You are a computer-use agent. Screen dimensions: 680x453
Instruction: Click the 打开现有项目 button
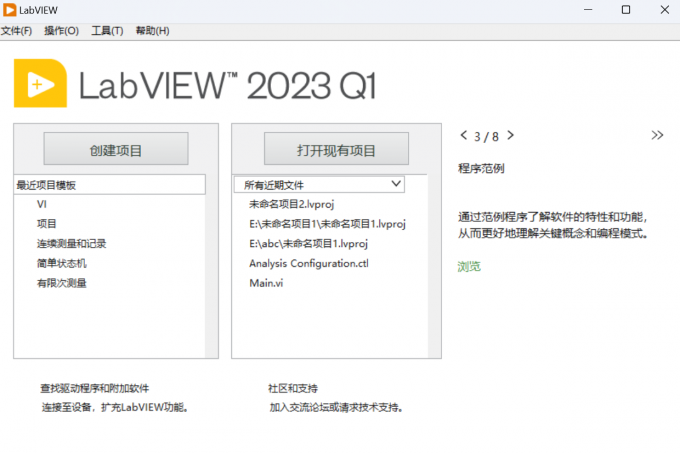336,149
